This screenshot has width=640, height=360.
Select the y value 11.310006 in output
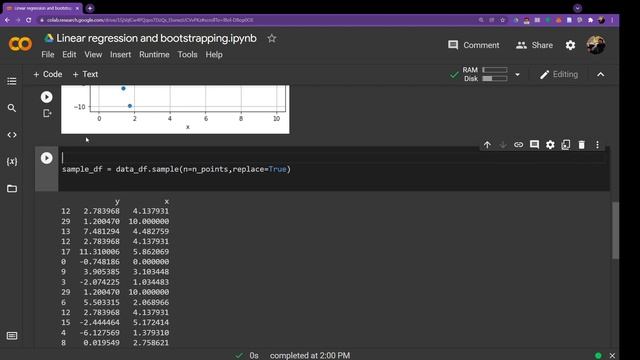click(100, 251)
